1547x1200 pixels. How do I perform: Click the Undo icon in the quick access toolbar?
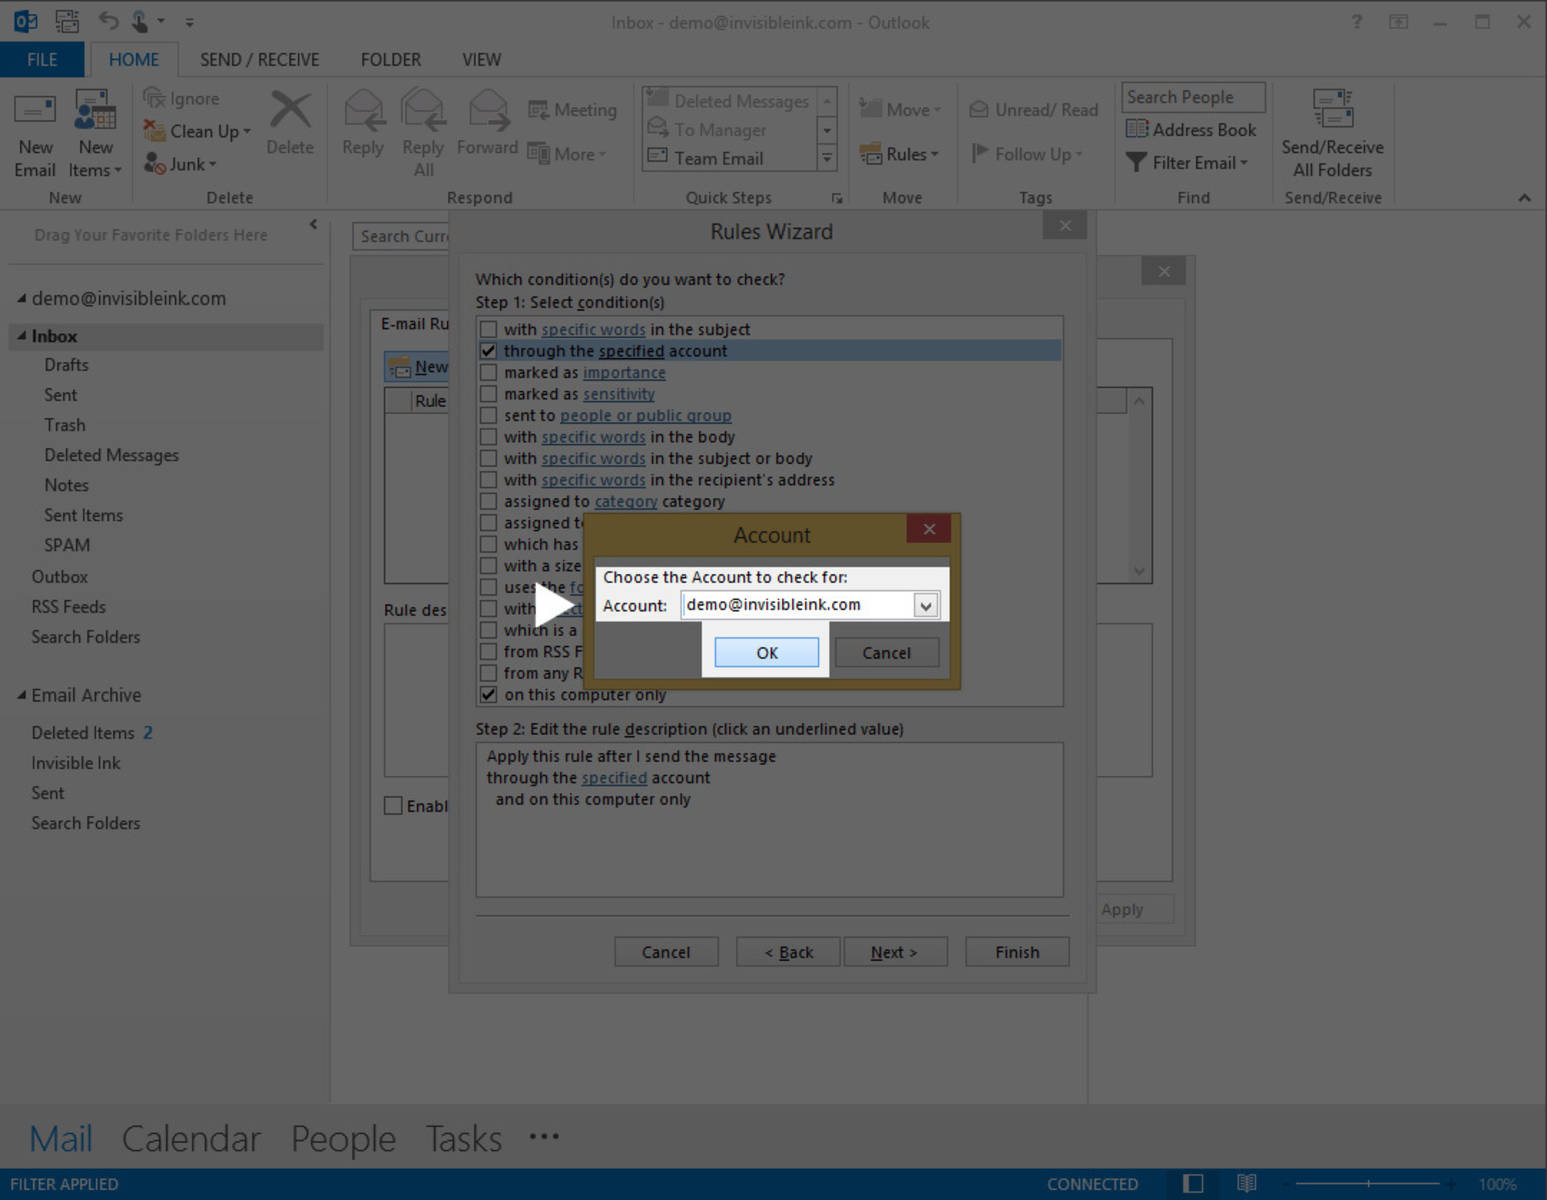click(x=108, y=20)
